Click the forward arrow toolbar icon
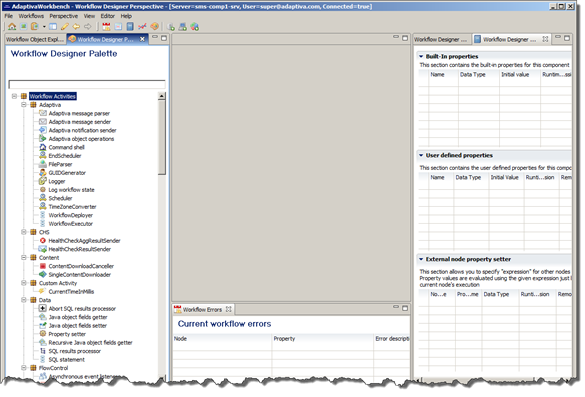 coord(87,26)
